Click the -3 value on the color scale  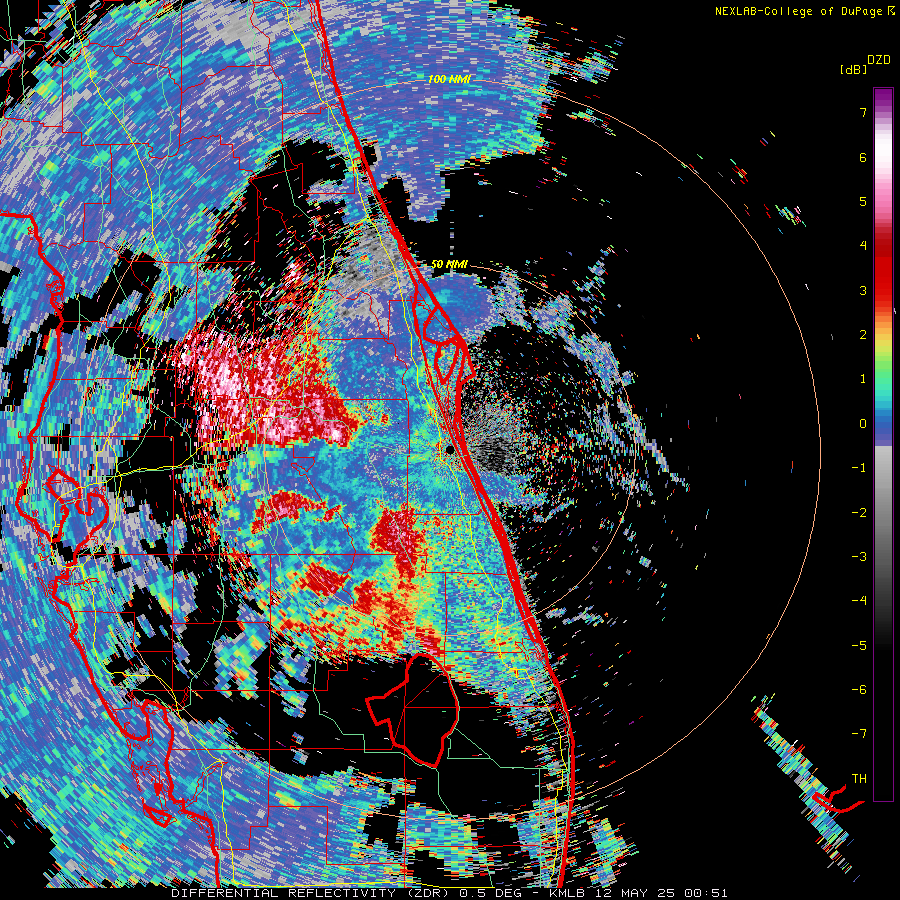[x=859, y=556]
